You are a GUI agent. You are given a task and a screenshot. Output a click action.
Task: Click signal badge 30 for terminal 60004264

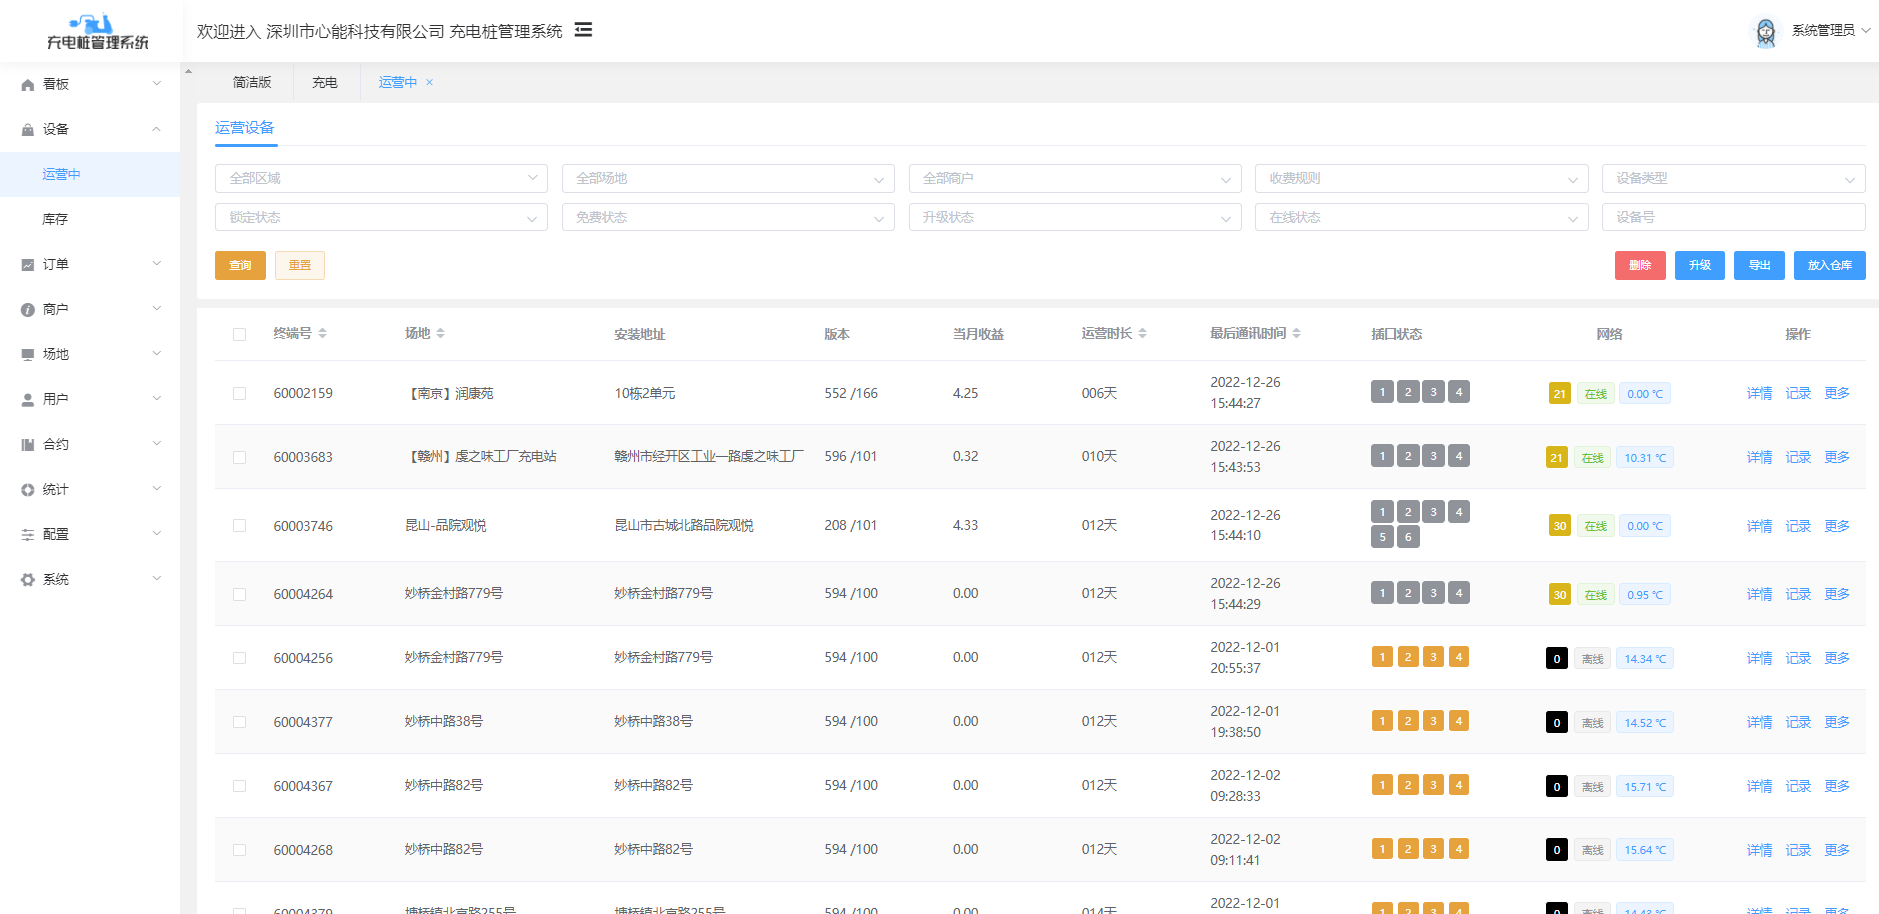pos(1559,595)
